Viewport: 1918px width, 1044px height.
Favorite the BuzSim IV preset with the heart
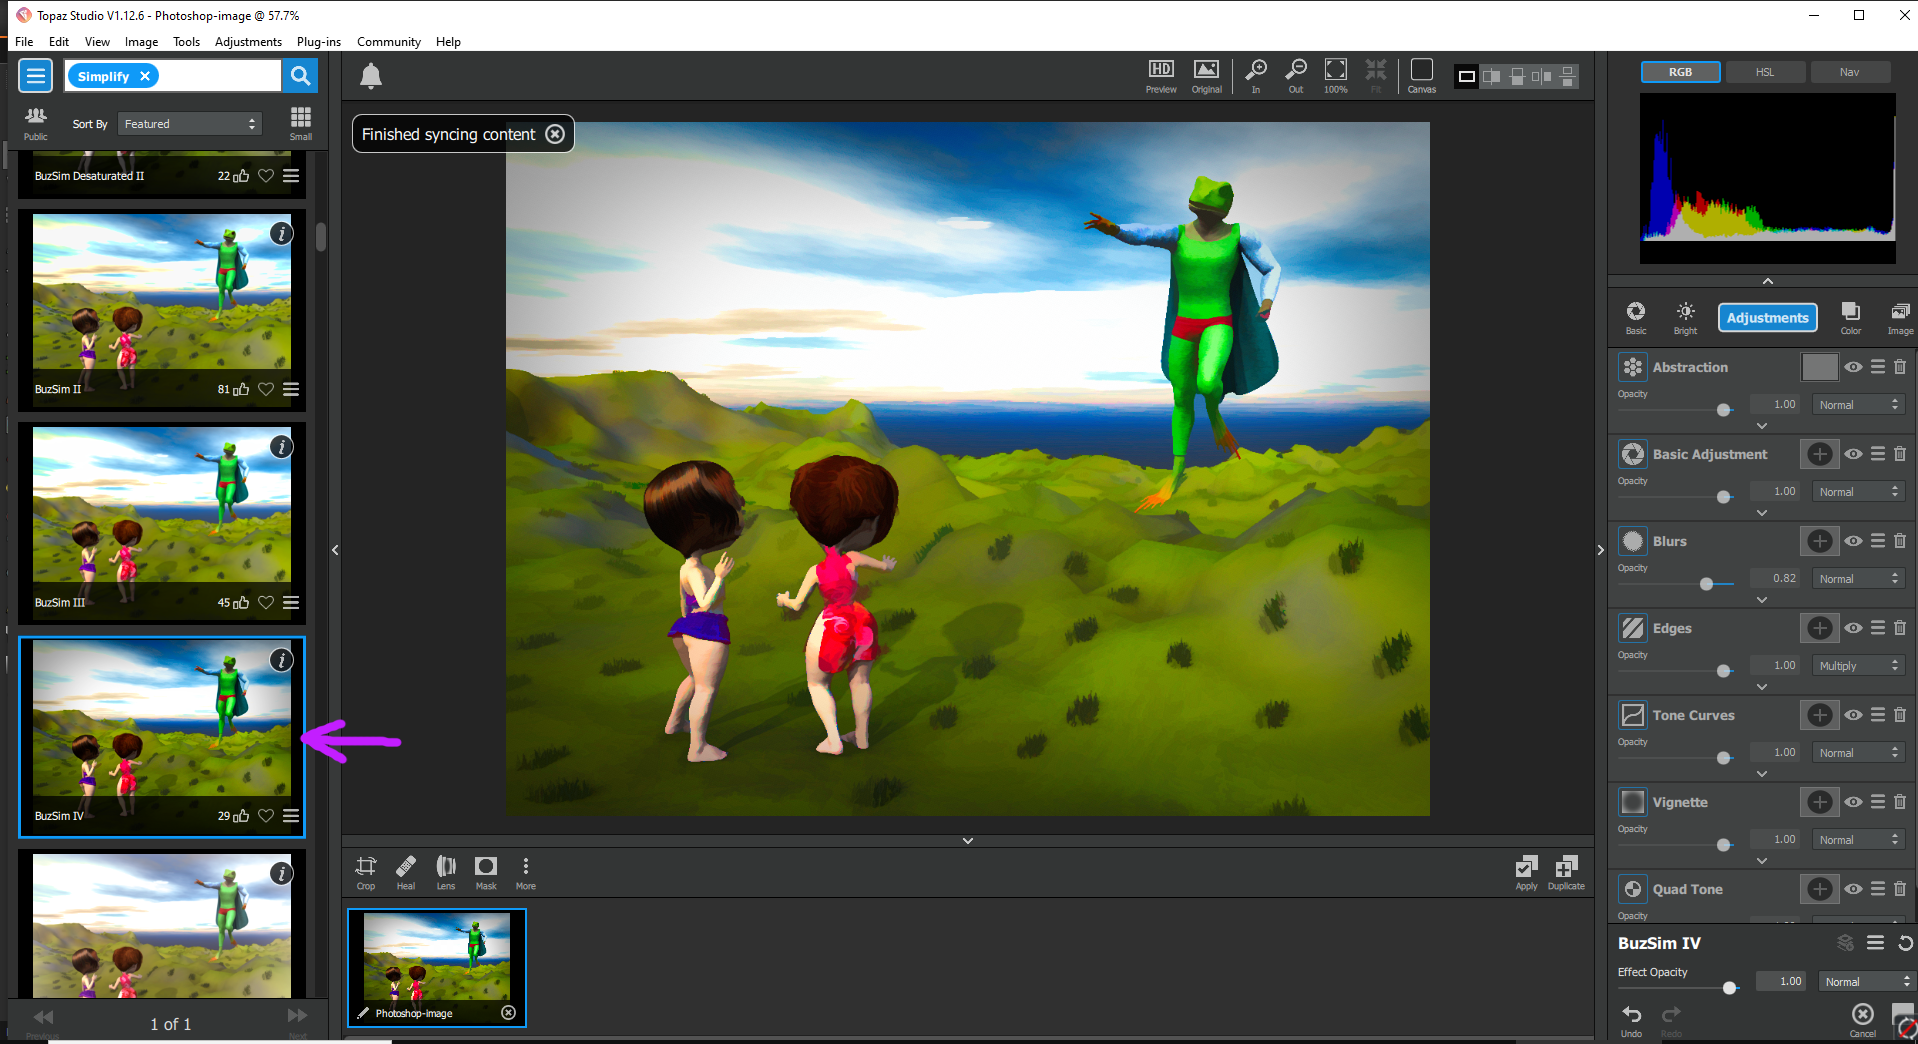(x=266, y=816)
